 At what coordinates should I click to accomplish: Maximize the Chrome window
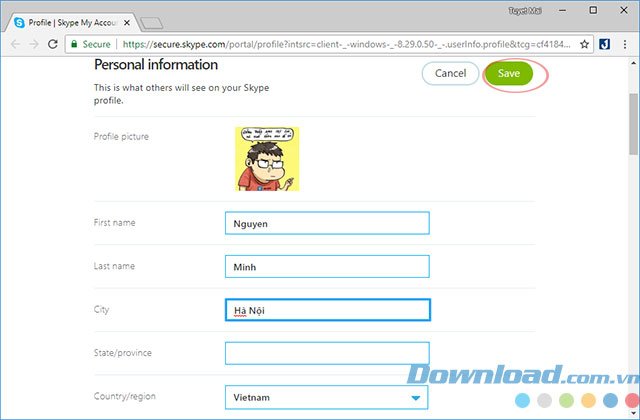593,10
